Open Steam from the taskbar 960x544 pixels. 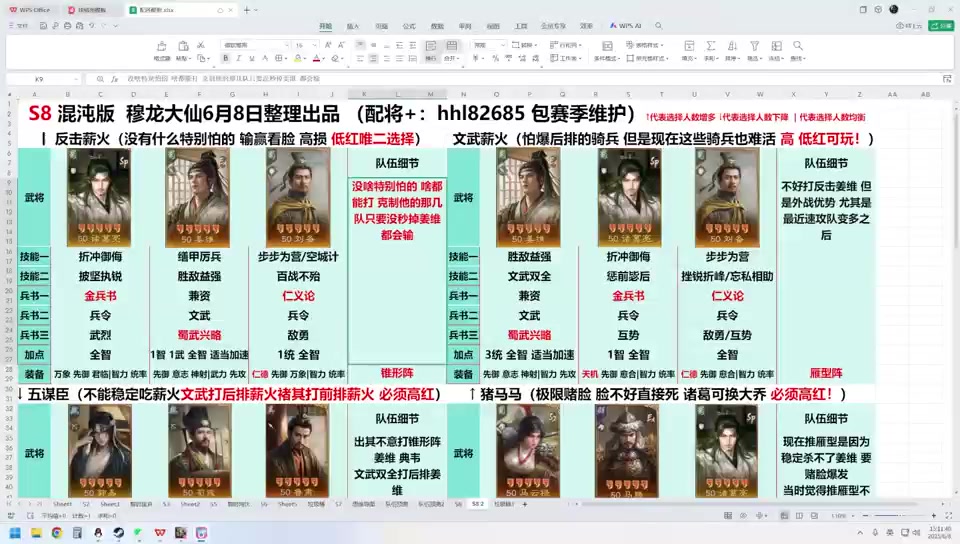(x=118, y=533)
